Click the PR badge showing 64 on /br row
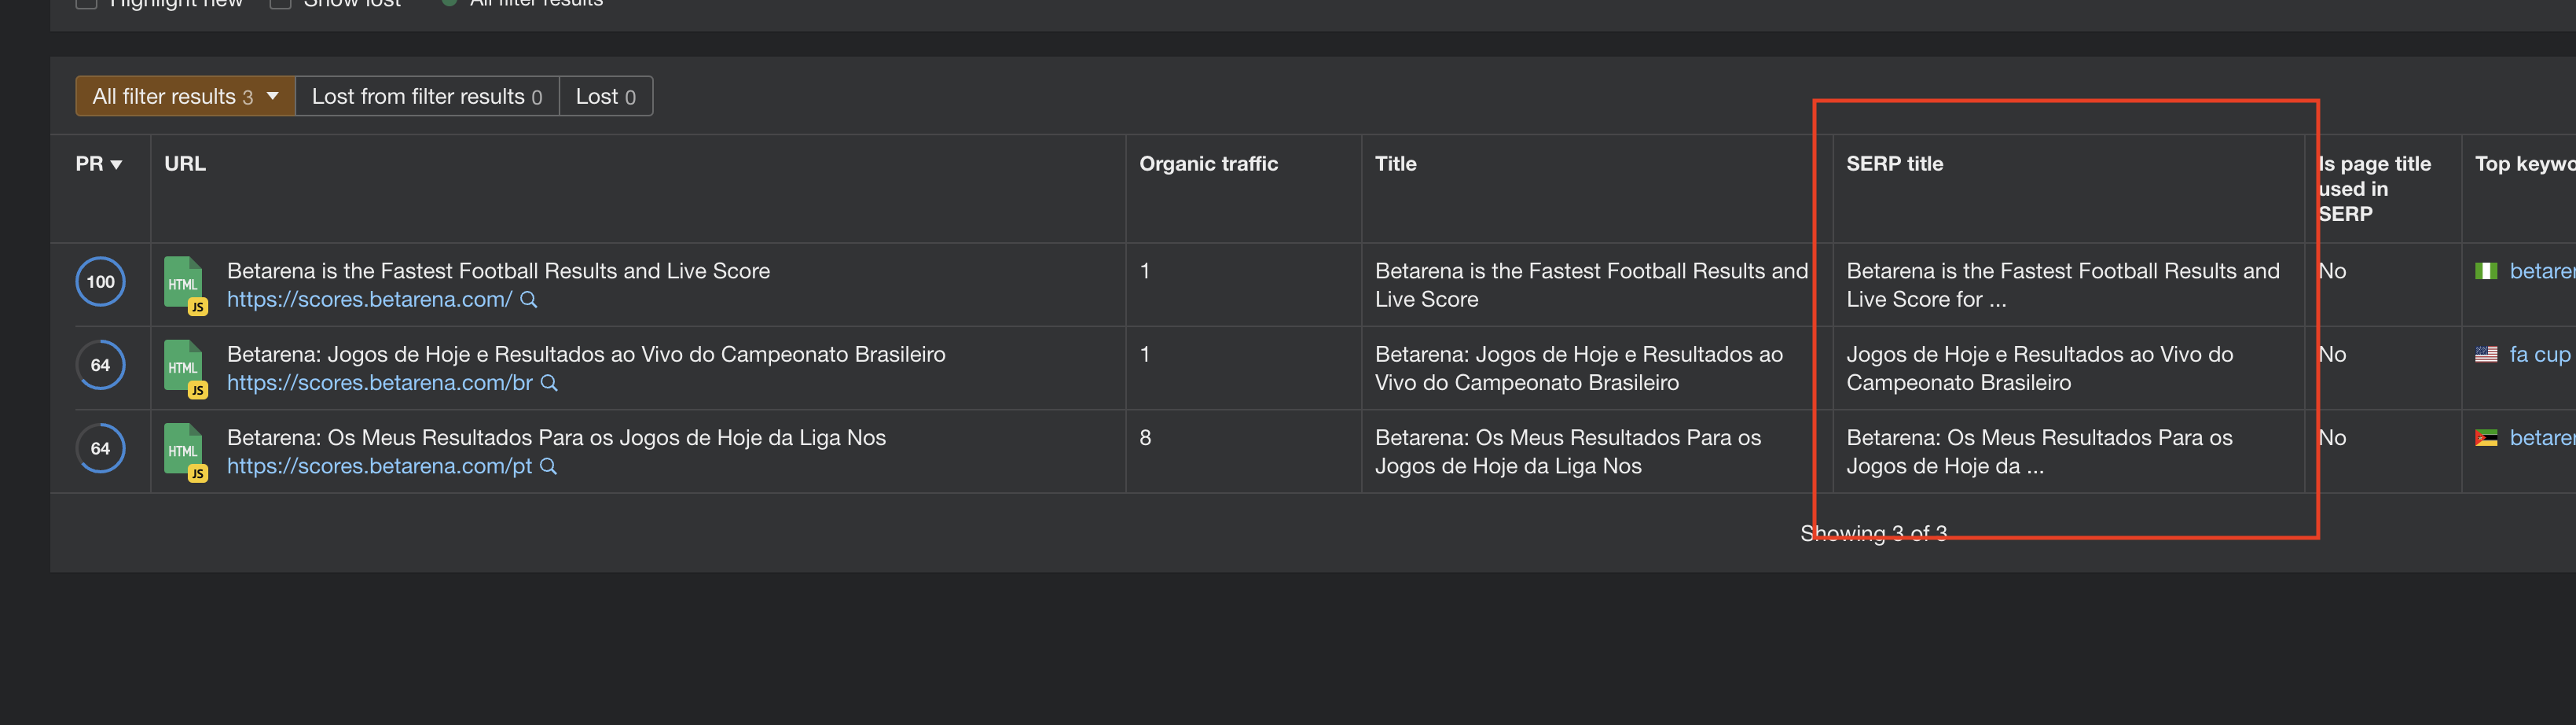 tap(100, 365)
